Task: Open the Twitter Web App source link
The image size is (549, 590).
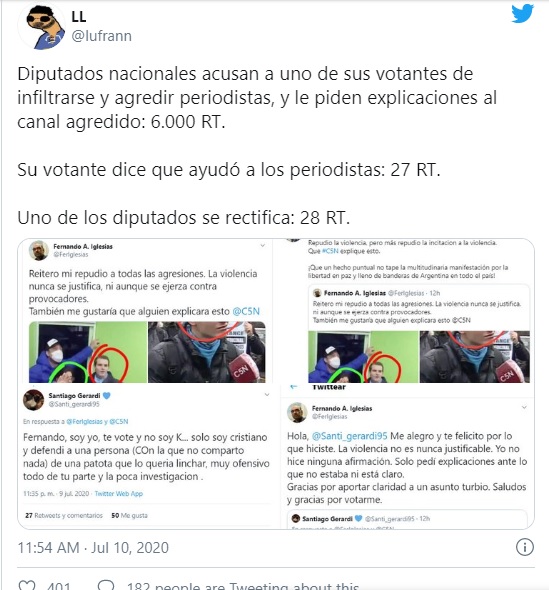Action: [119, 494]
